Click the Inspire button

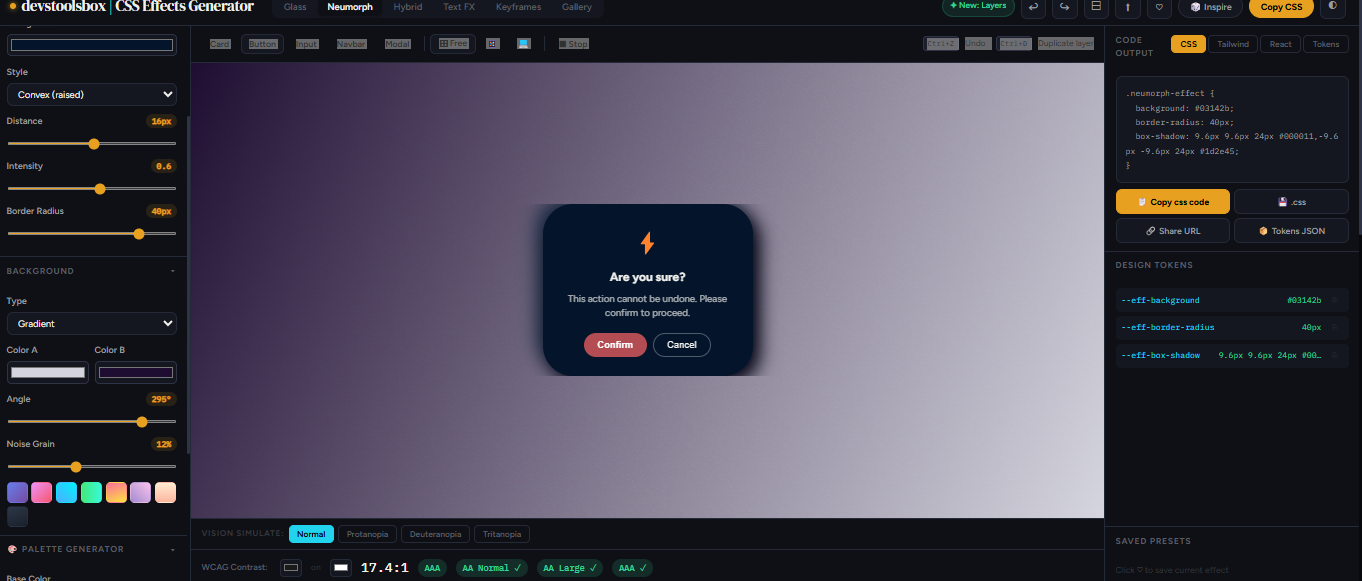[x=1210, y=7]
